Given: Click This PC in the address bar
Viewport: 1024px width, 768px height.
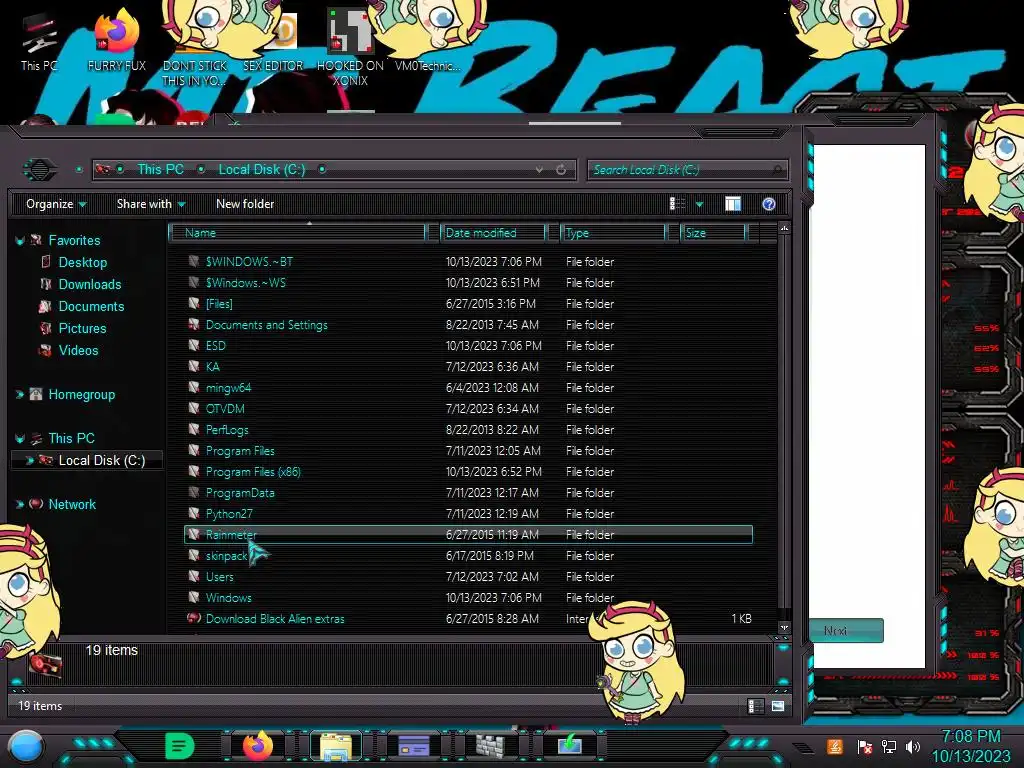Looking at the screenshot, I should point(160,170).
